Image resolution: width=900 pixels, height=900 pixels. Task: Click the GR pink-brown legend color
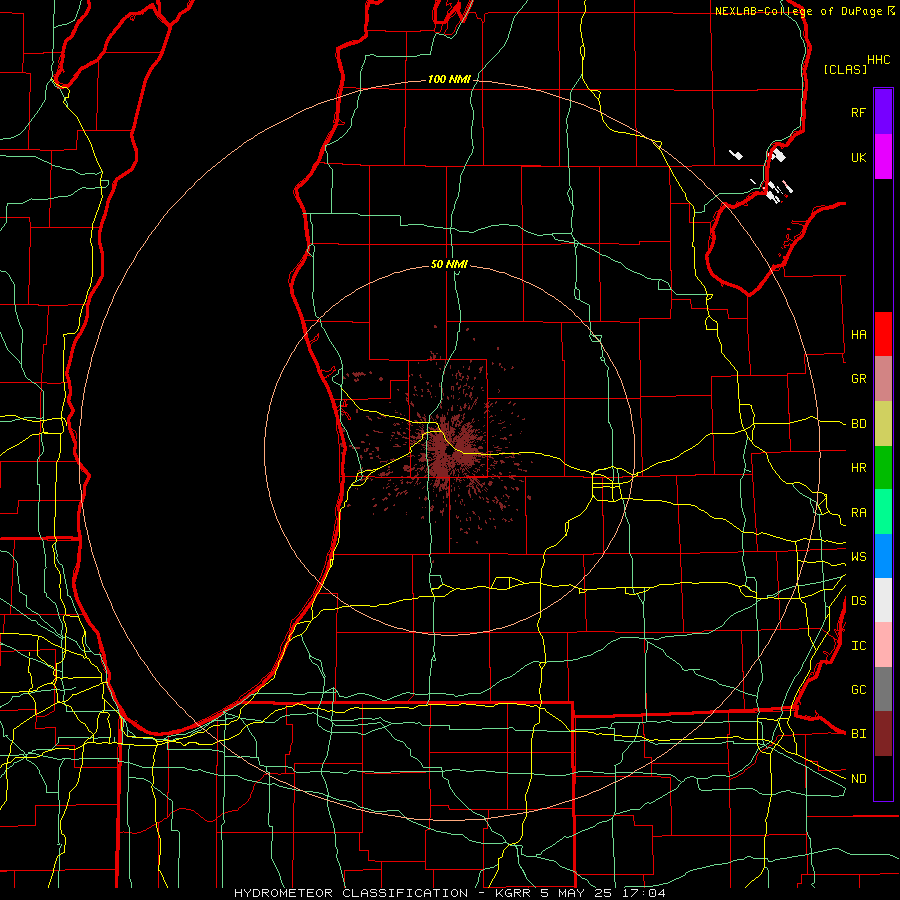point(883,378)
